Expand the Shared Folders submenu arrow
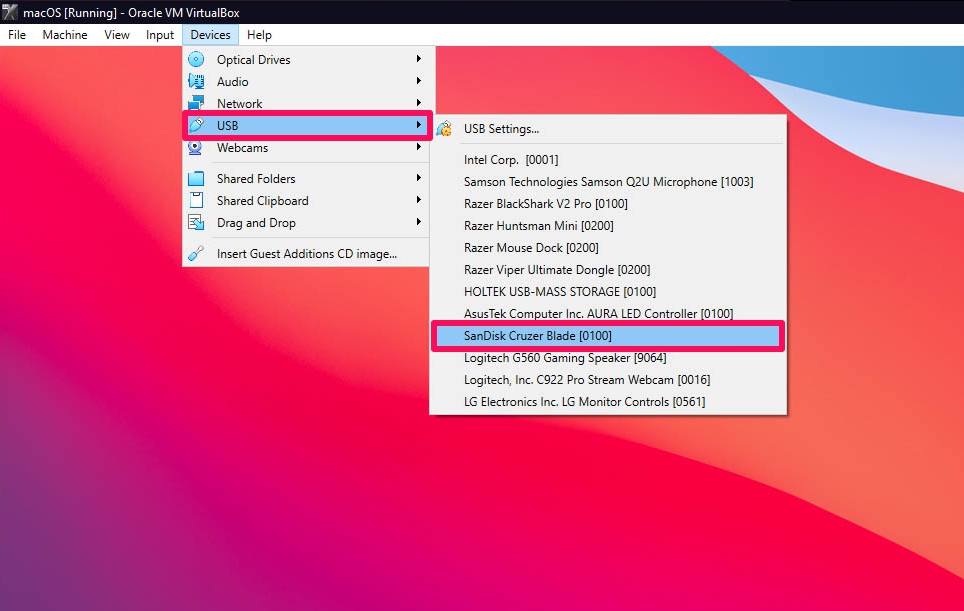Screen dimensions: 964x611 (419, 178)
